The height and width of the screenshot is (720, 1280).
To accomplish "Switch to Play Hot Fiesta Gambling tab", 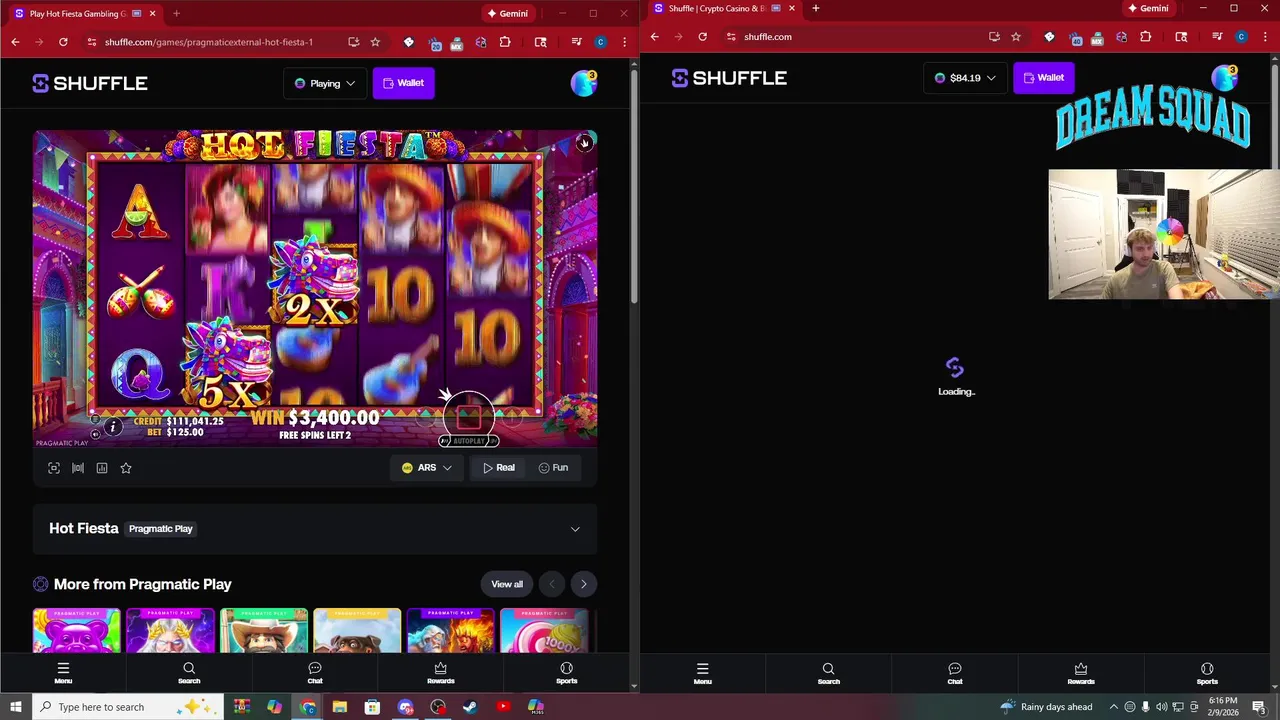I will (x=85, y=13).
